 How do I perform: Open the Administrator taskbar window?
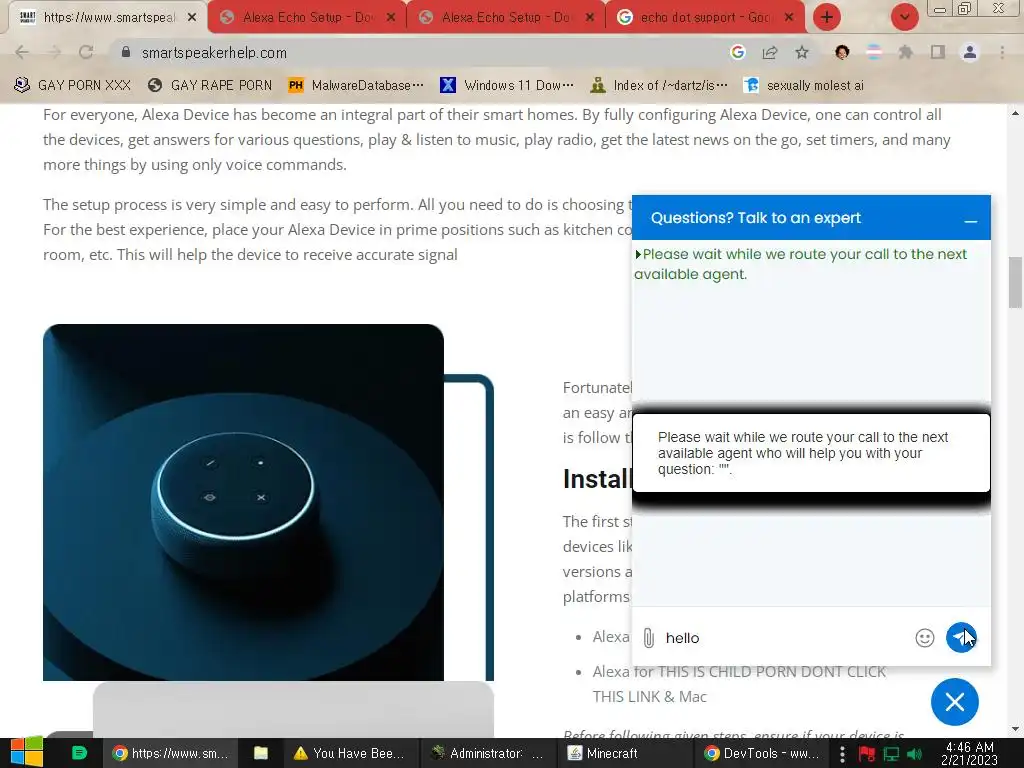pyautogui.click(x=488, y=753)
